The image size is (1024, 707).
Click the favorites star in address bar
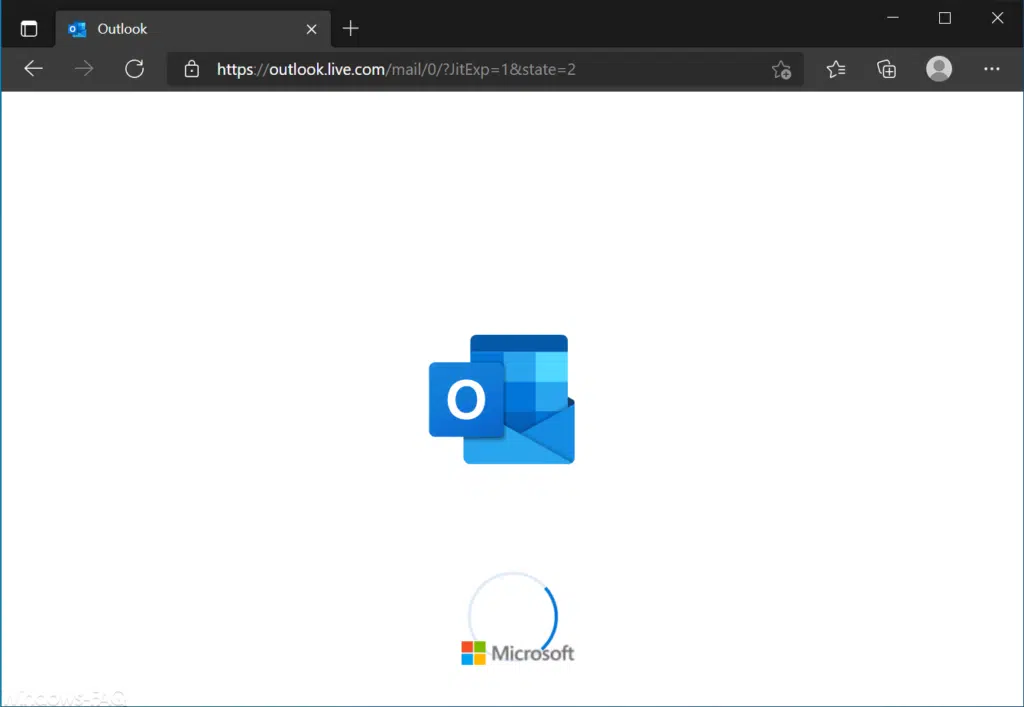pos(782,70)
